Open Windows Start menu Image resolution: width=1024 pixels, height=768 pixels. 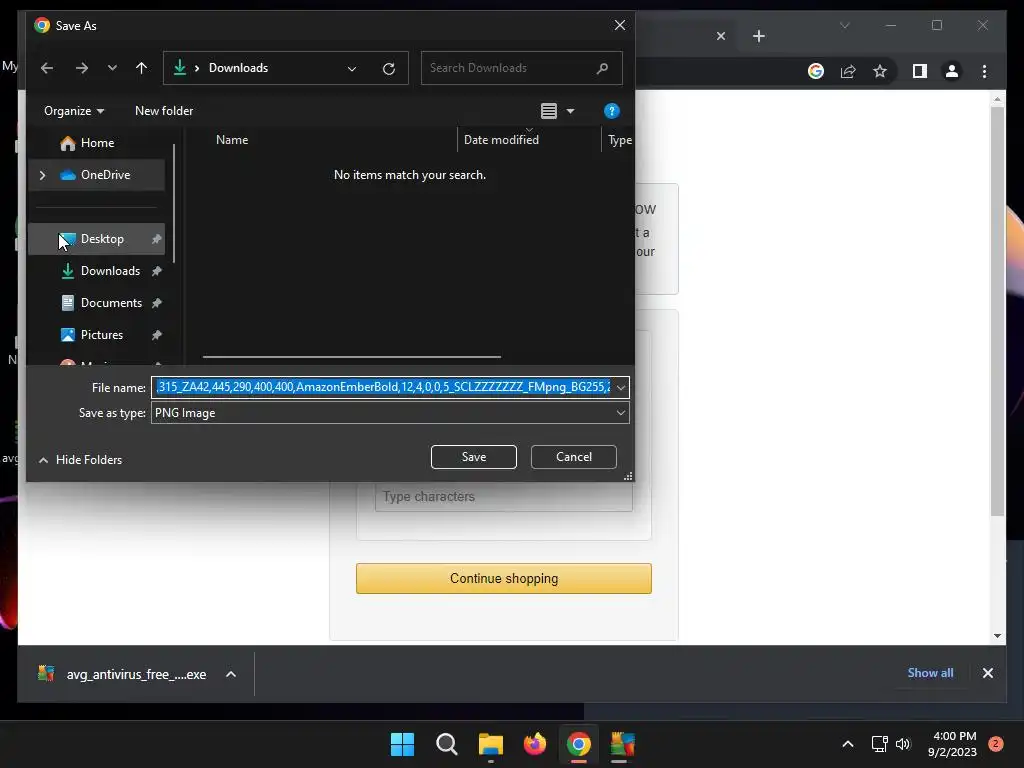tap(402, 744)
